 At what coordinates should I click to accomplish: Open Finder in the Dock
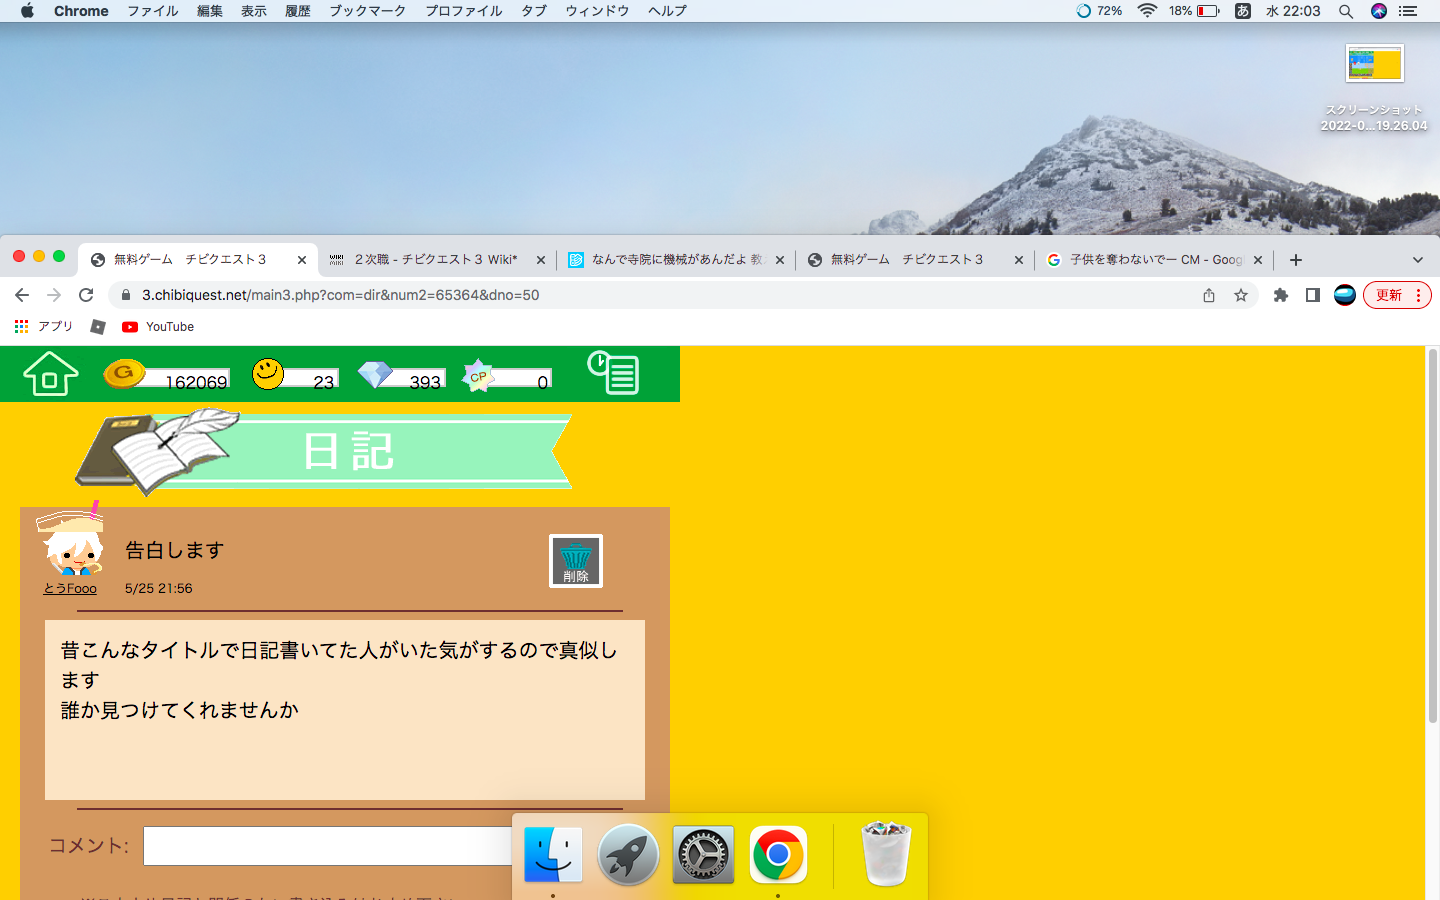coord(553,855)
